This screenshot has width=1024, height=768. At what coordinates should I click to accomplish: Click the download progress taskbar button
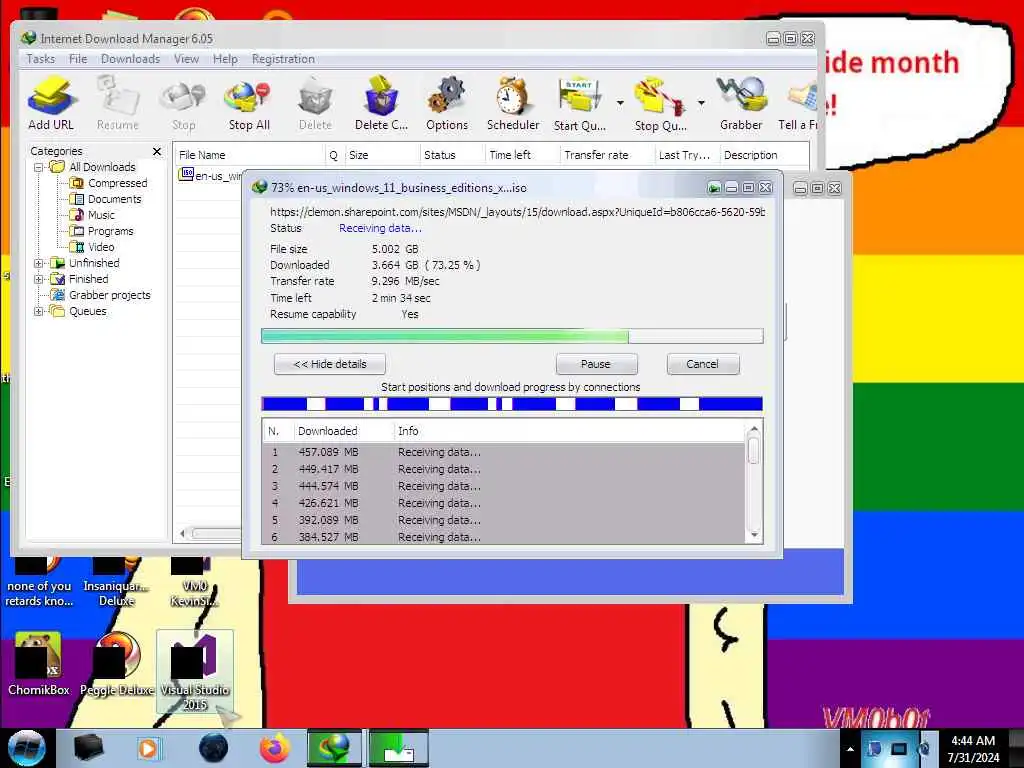[x=399, y=748]
